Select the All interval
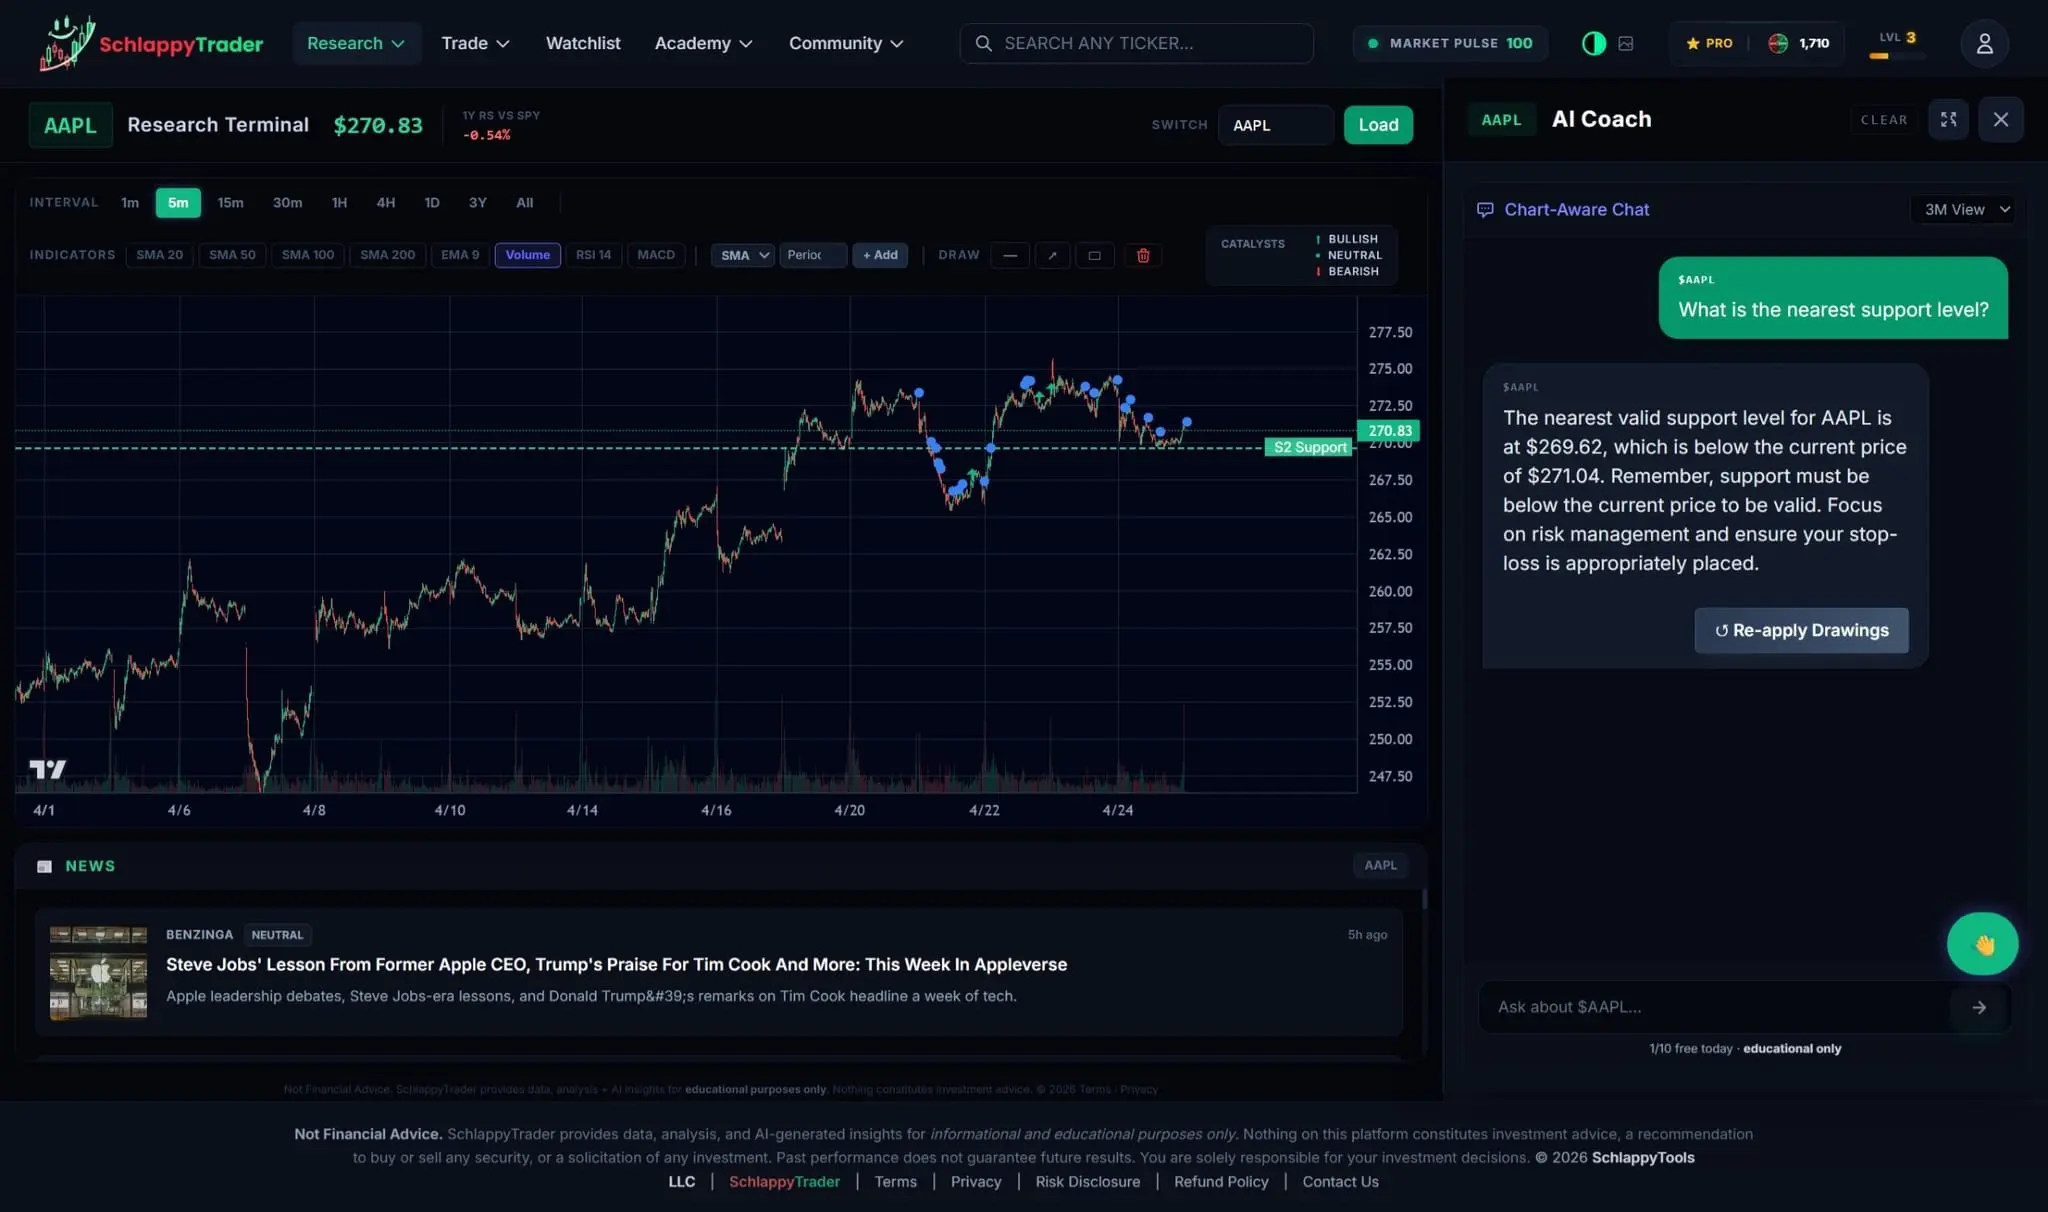Viewport: 2048px width, 1212px height. 524,203
